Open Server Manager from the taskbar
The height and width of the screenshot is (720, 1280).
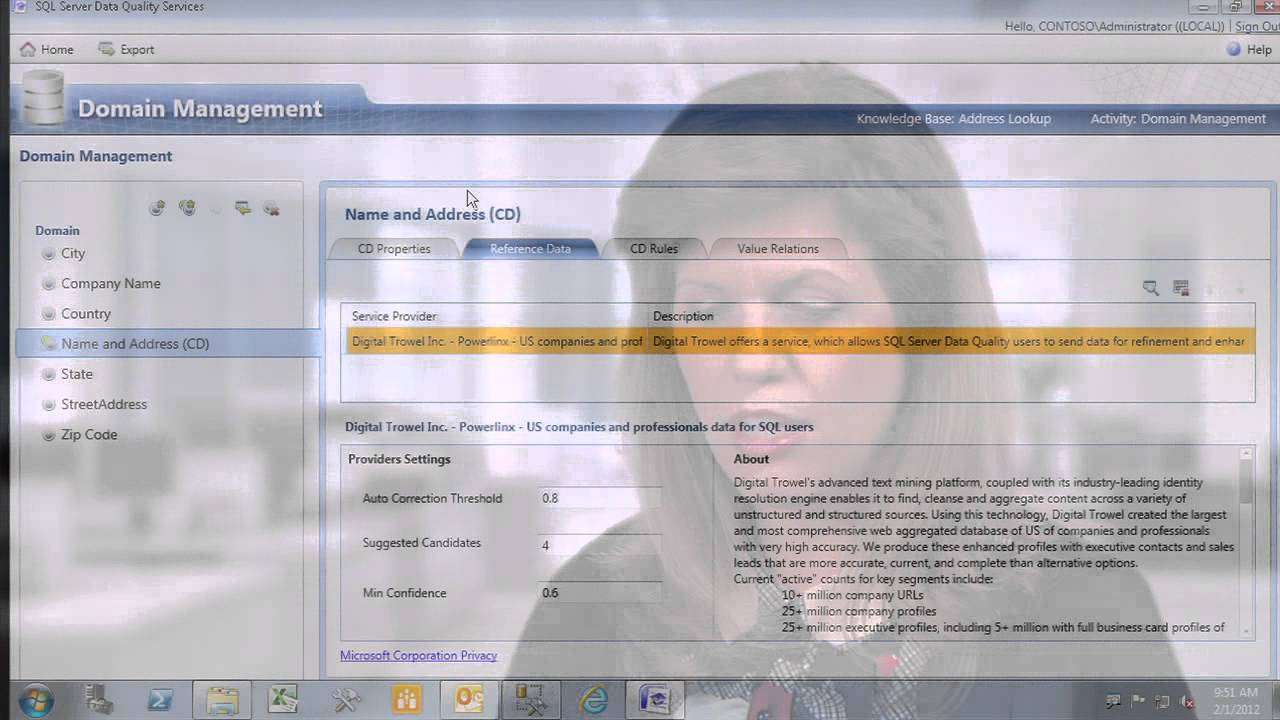[99, 700]
